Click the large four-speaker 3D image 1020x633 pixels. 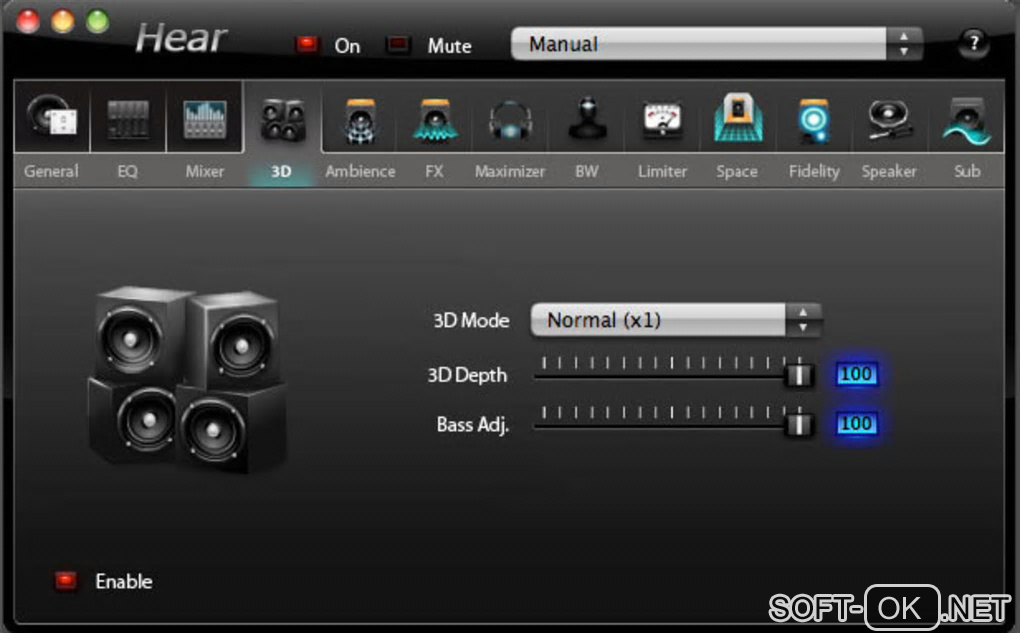(187, 379)
